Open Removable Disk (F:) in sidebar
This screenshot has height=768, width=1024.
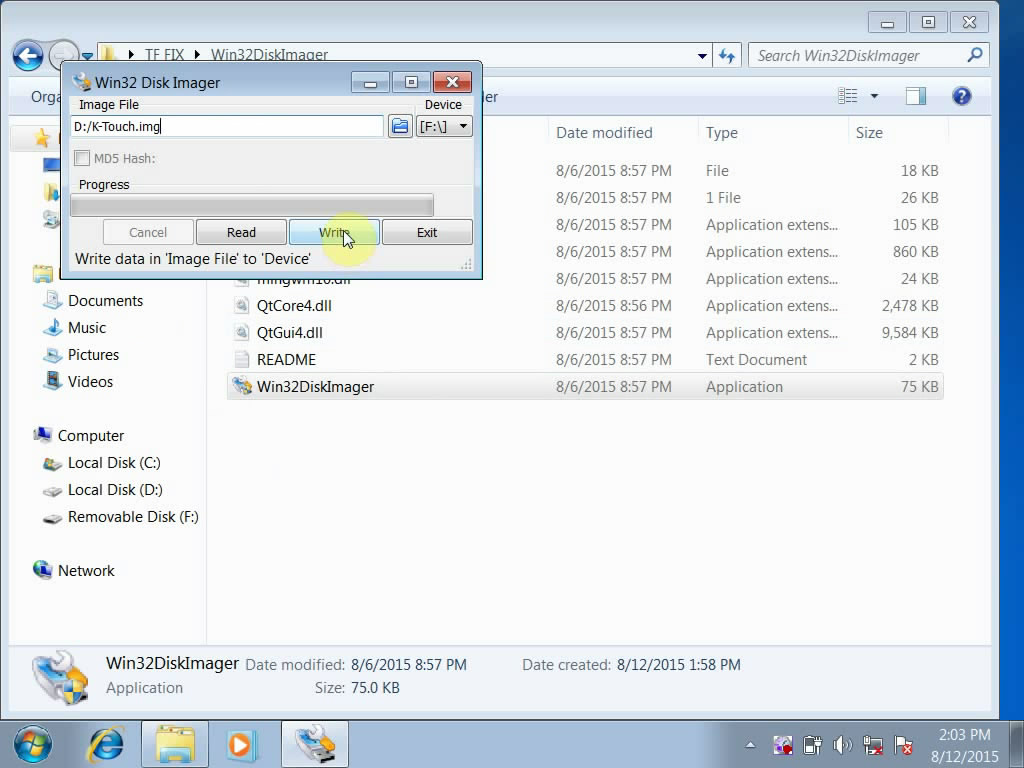[133, 517]
